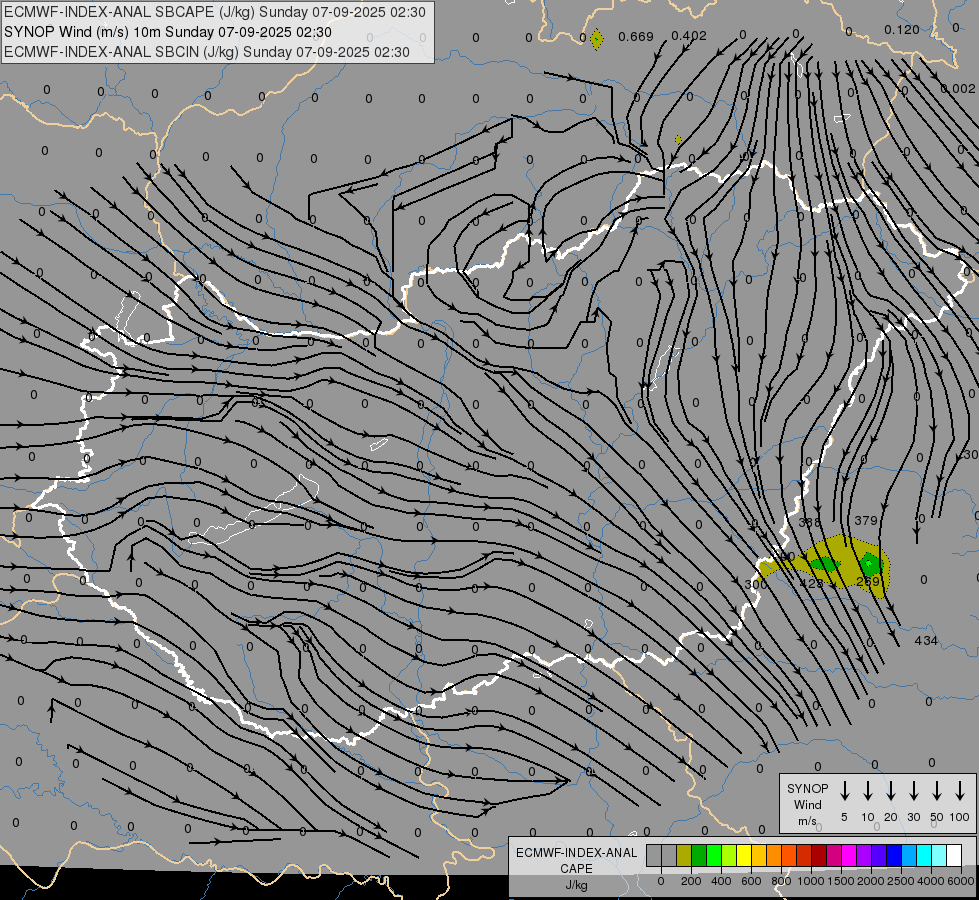Select the dark green CAPE legend swatch

[699, 855]
